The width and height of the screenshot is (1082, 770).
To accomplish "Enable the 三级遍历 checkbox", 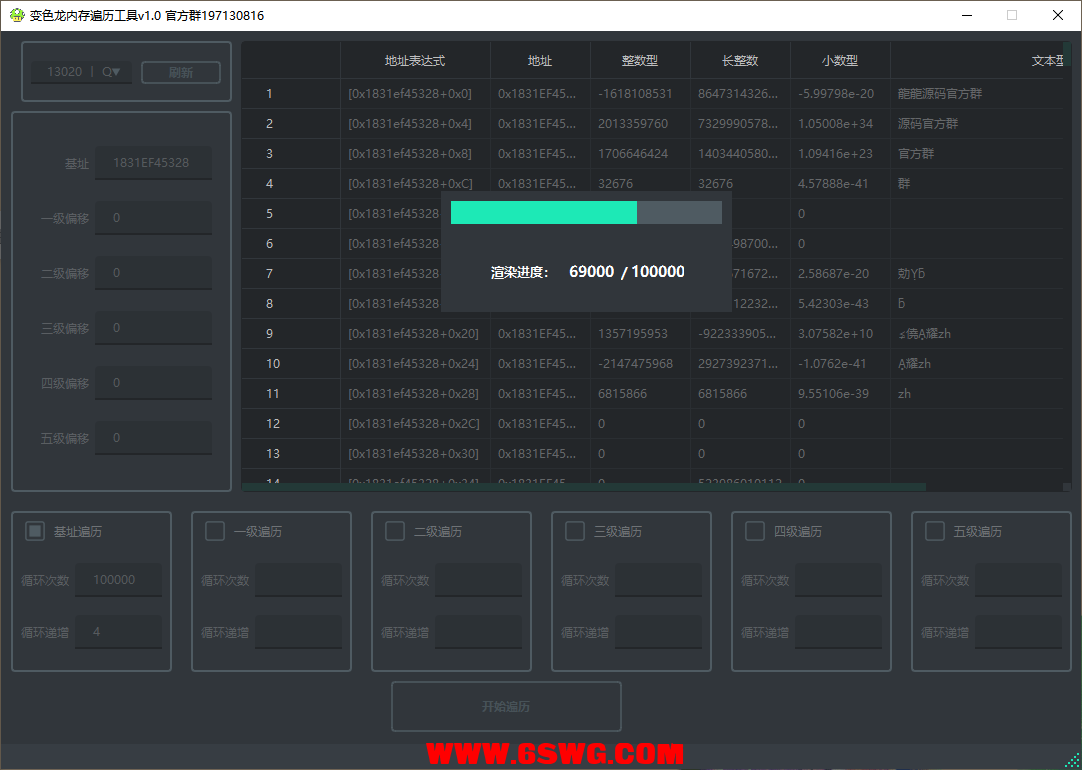I will point(575,531).
